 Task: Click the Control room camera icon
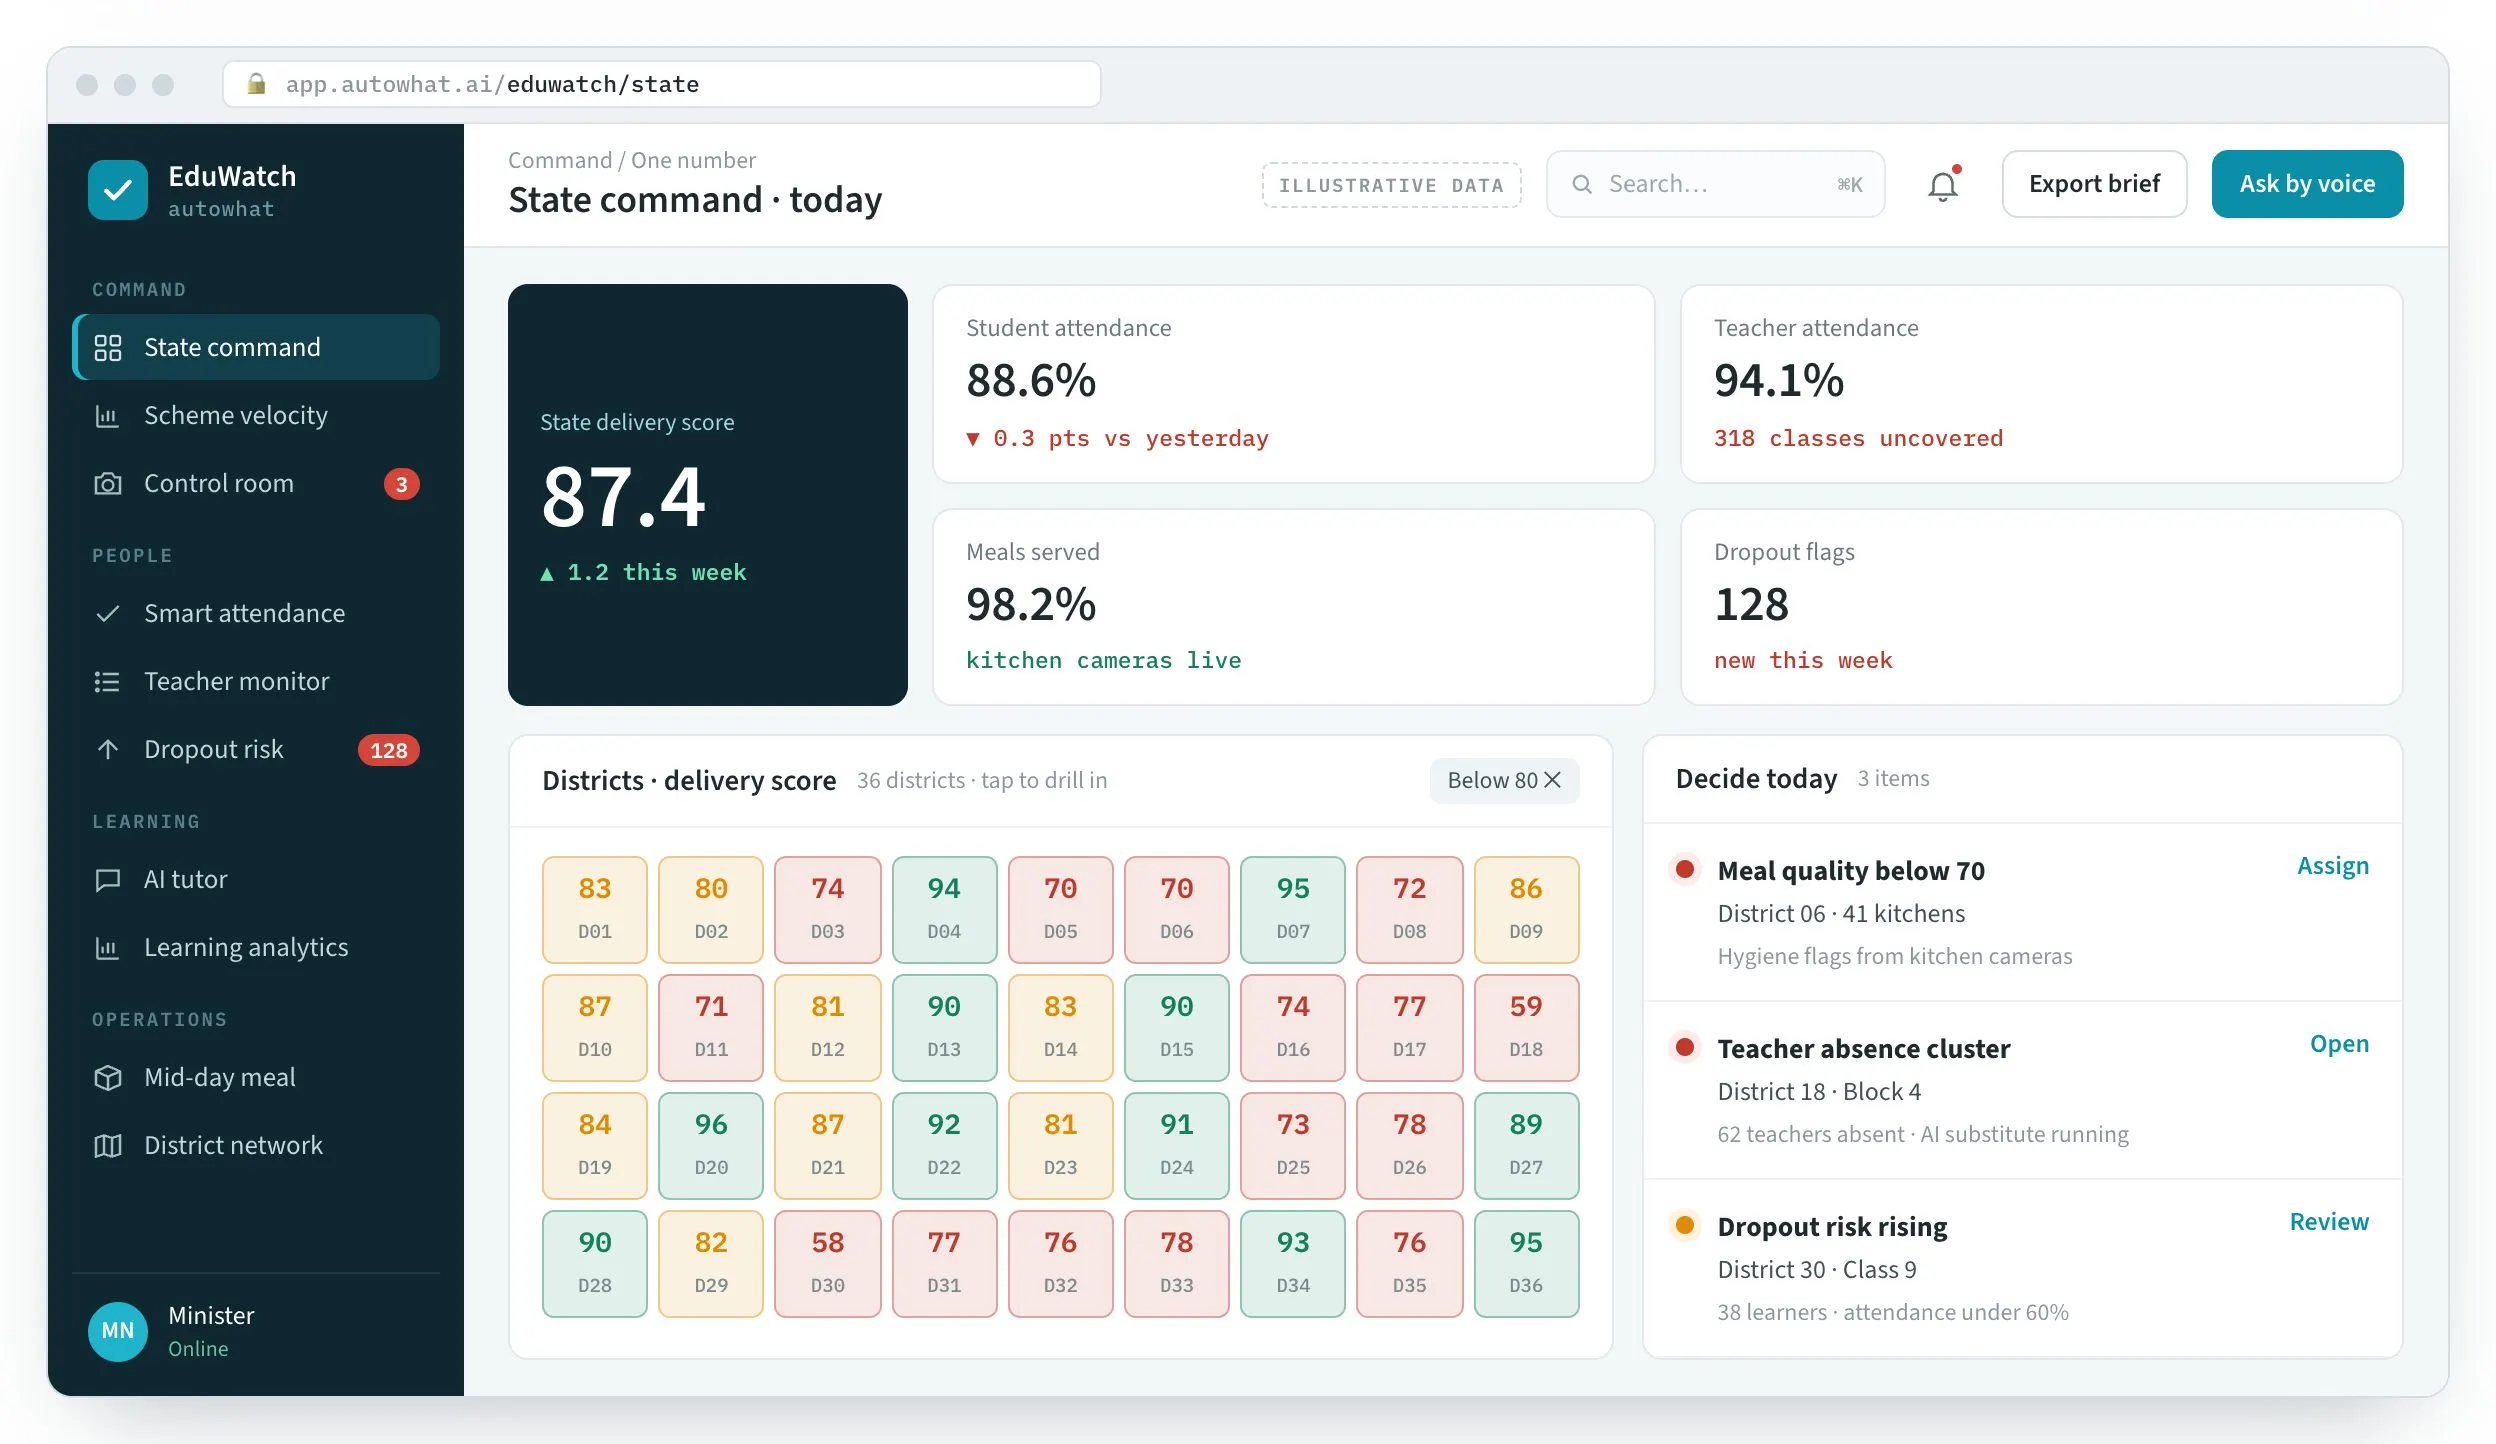[x=107, y=484]
